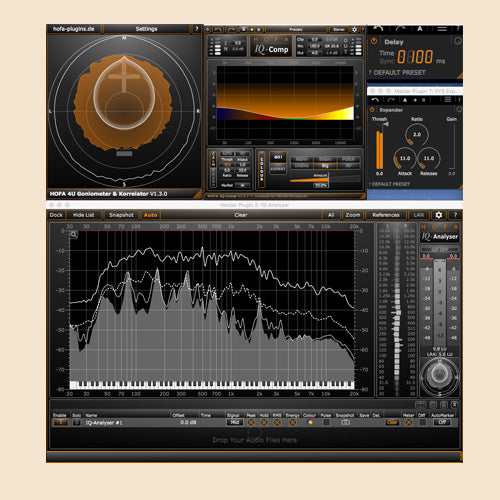Toggle Energy checkbox for IQ-Analyser #1
The height and width of the screenshot is (500, 500).
(293, 422)
